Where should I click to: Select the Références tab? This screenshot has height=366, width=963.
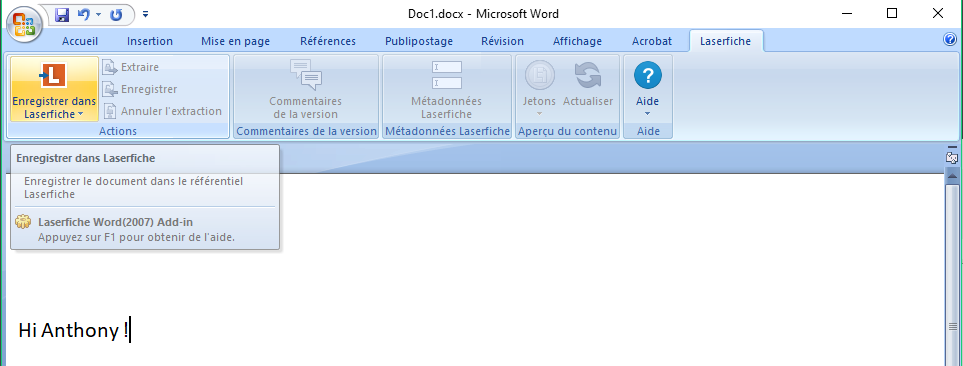[x=328, y=41]
